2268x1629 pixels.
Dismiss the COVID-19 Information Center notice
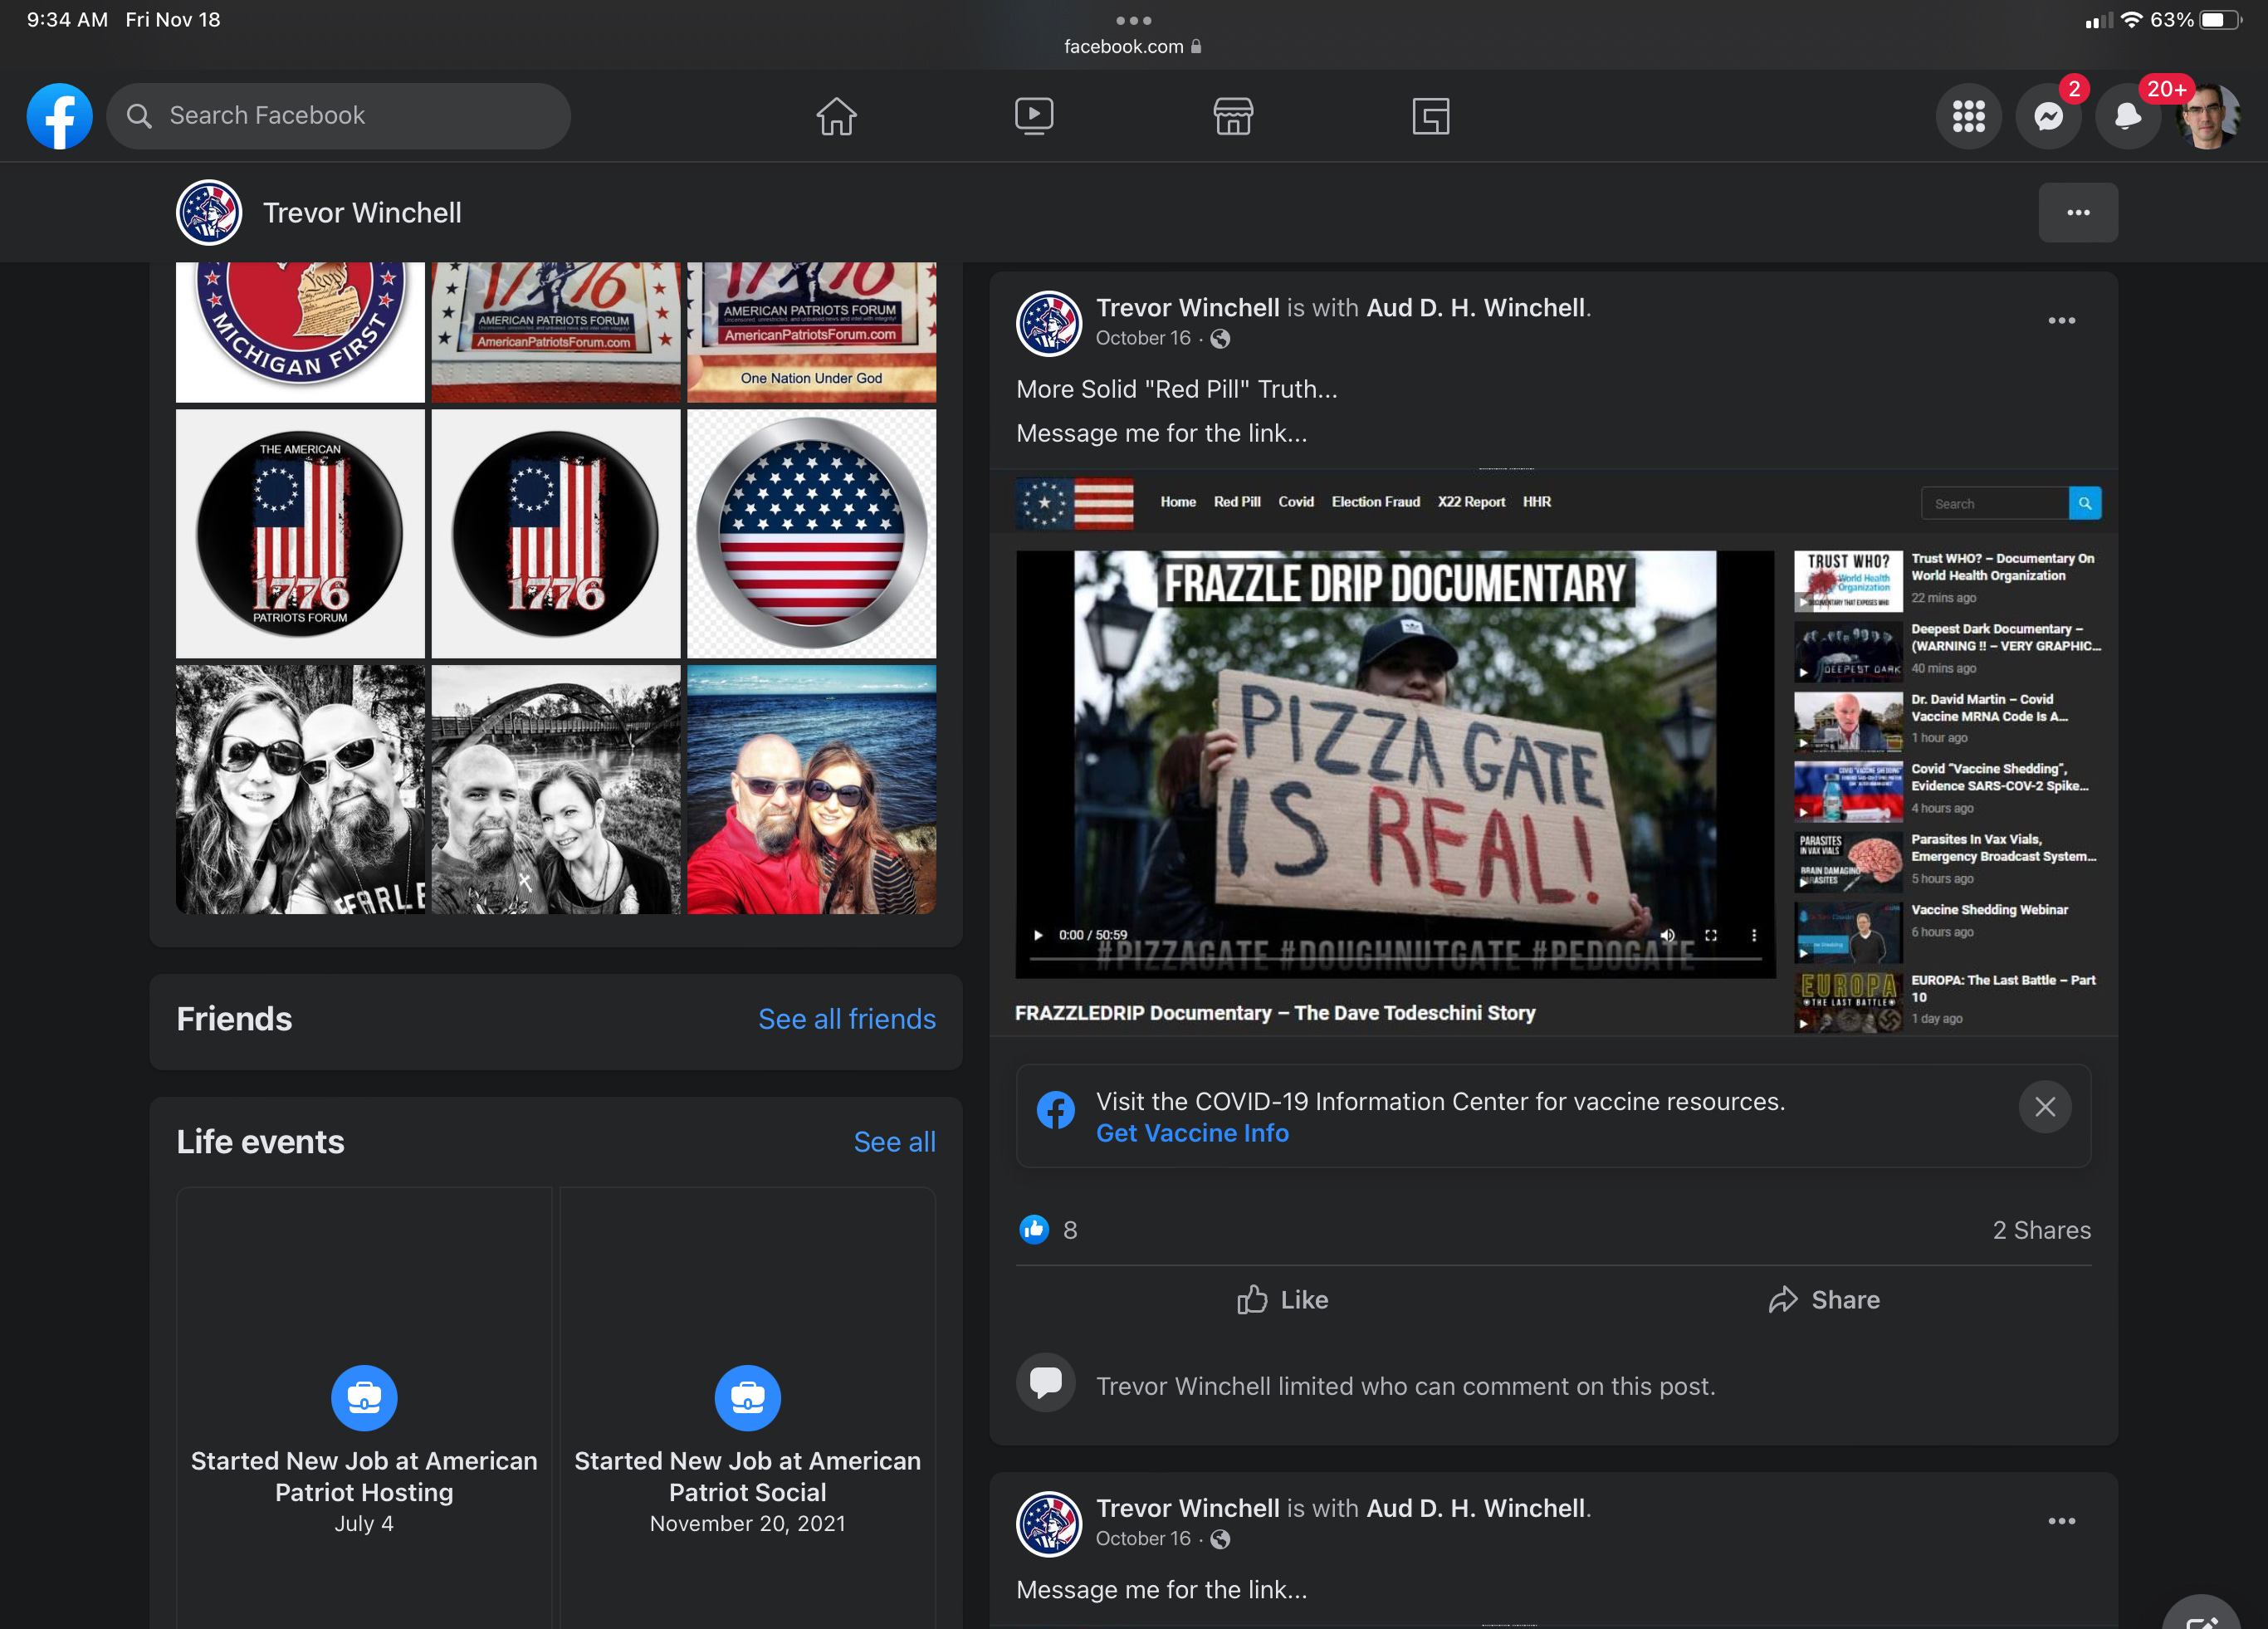tap(2044, 1107)
